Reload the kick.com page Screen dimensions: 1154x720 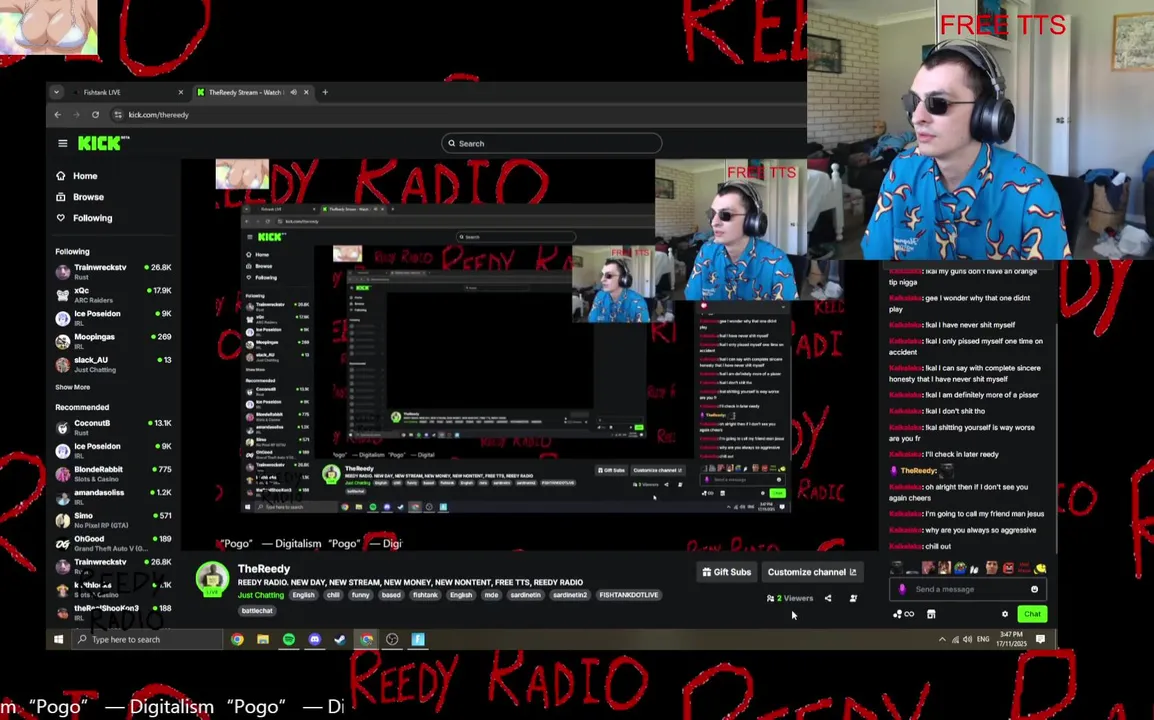[96, 115]
